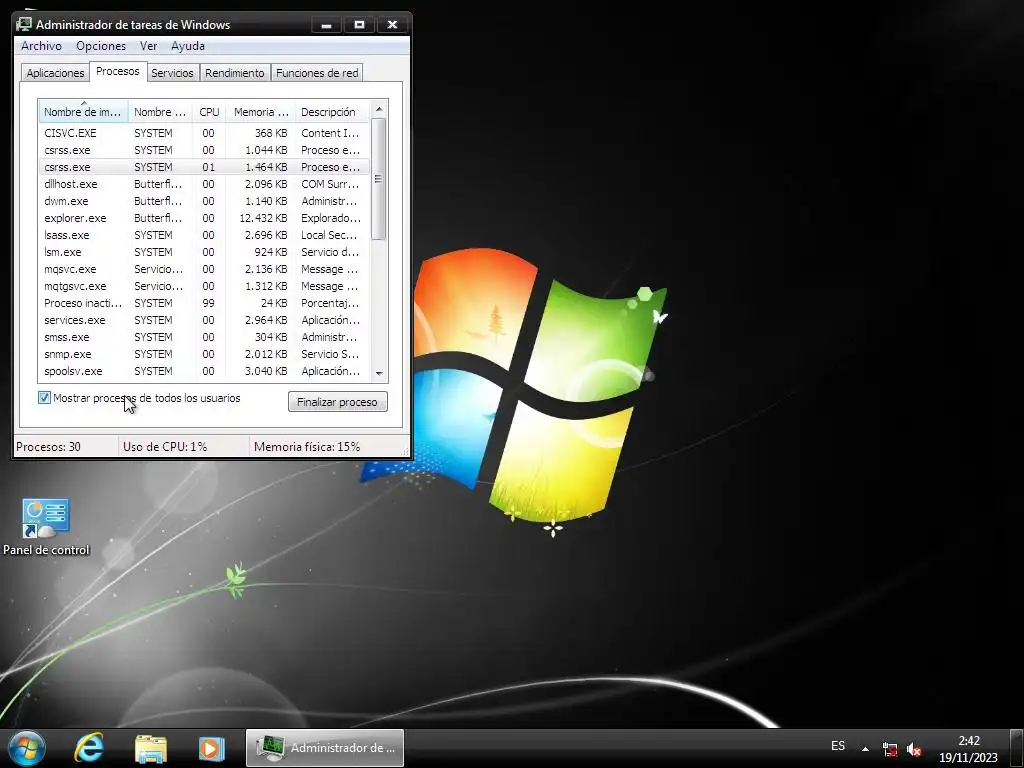Image resolution: width=1024 pixels, height=768 pixels.
Task: Open the Archivo menu
Action: tap(41, 46)
